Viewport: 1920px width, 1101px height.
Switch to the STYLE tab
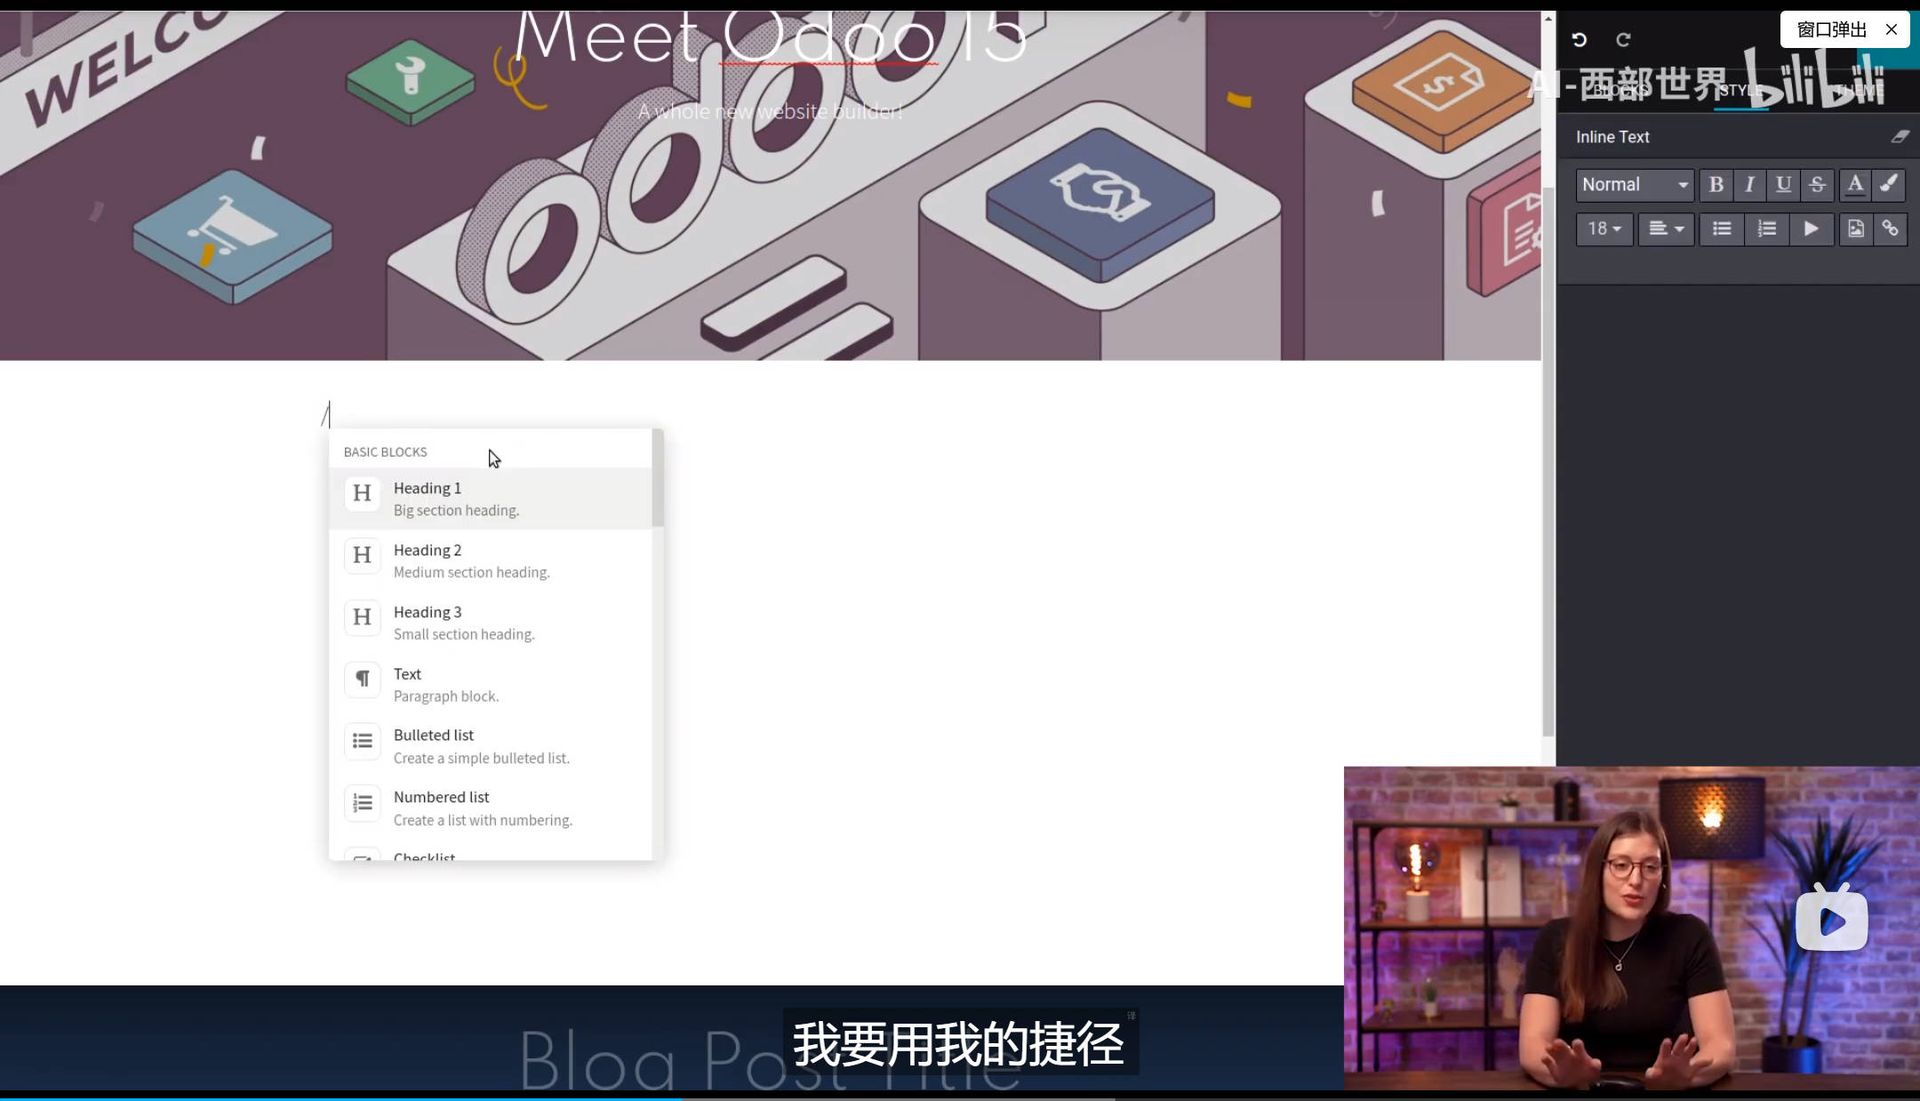pos(1741,90)
